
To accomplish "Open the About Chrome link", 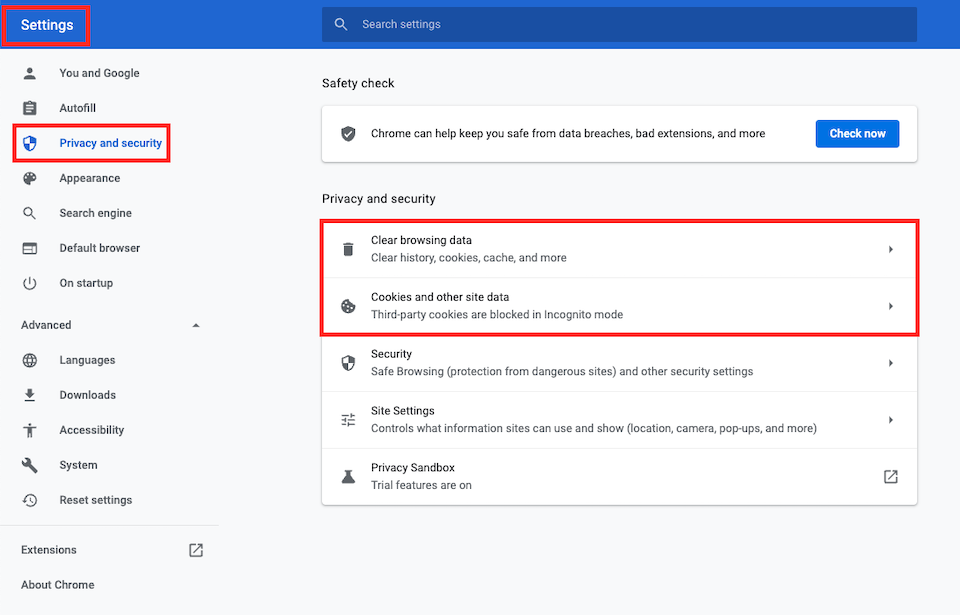I will coord(58,585).
